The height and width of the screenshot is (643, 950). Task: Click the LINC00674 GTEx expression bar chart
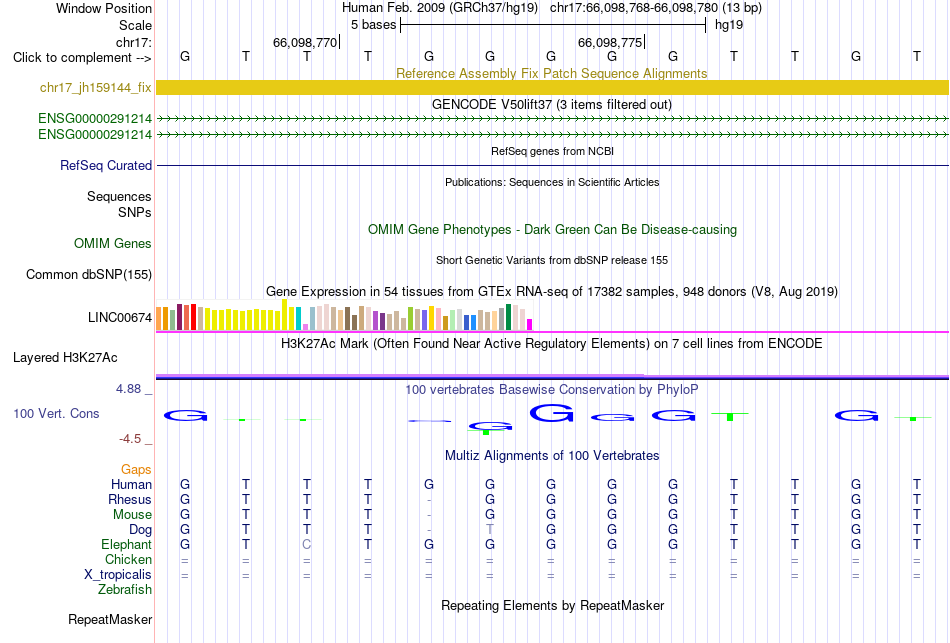tap(344, 315)
